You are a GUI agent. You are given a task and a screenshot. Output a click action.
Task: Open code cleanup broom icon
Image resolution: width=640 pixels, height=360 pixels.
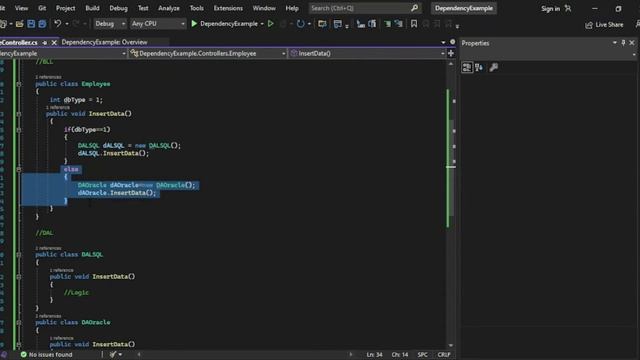click(113, 355)
